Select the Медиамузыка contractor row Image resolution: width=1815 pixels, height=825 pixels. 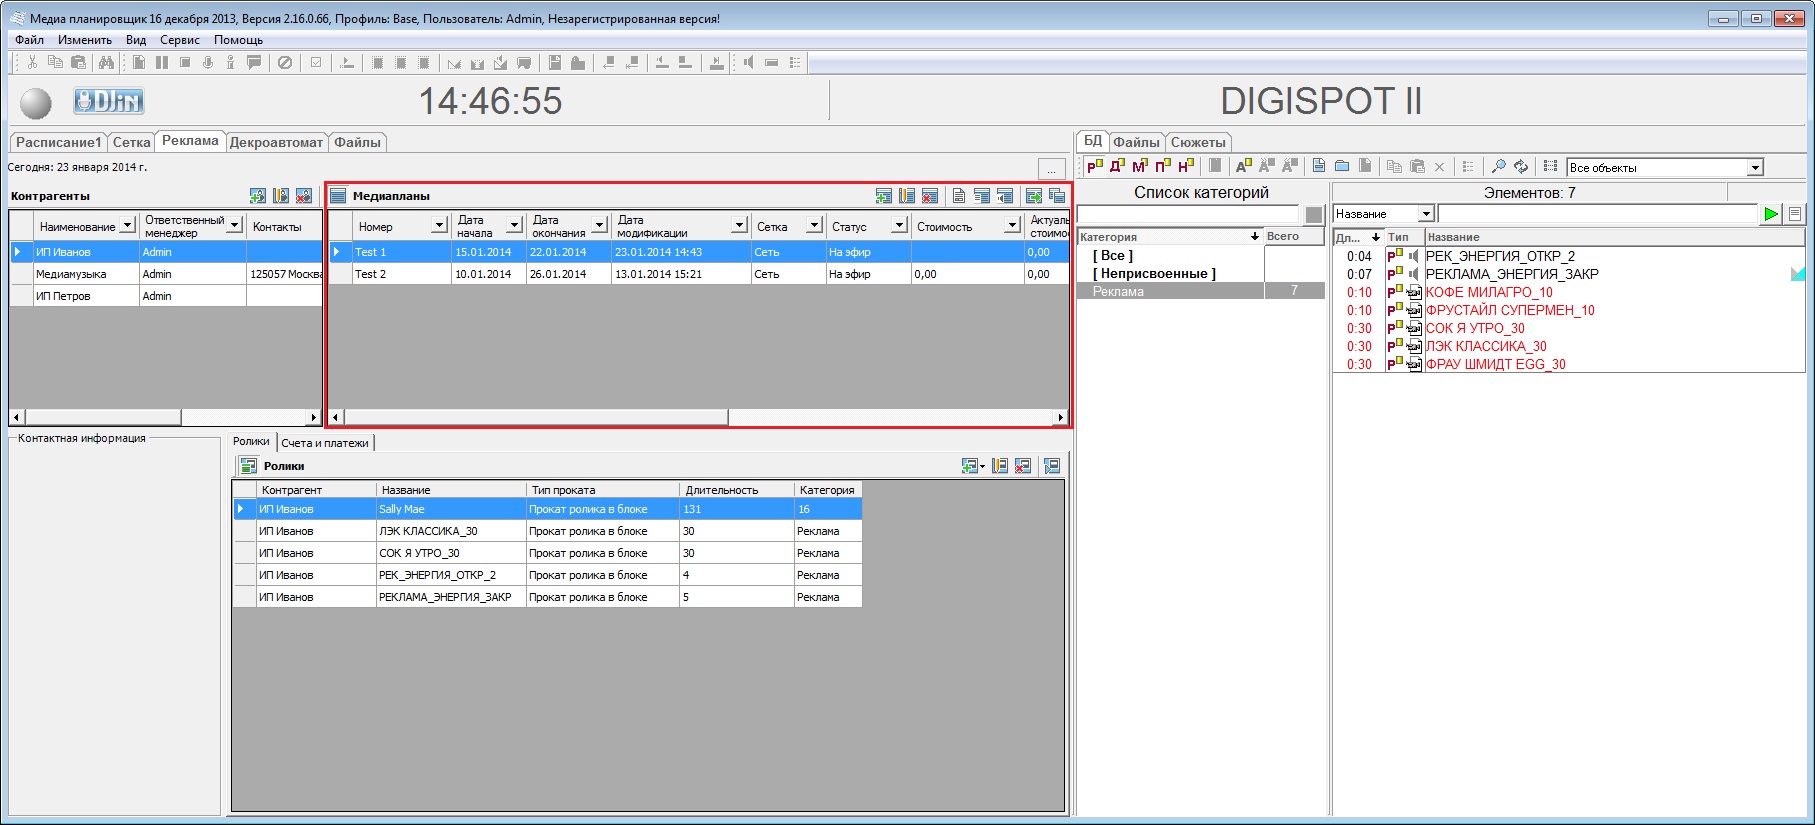(x=166, y=274)
